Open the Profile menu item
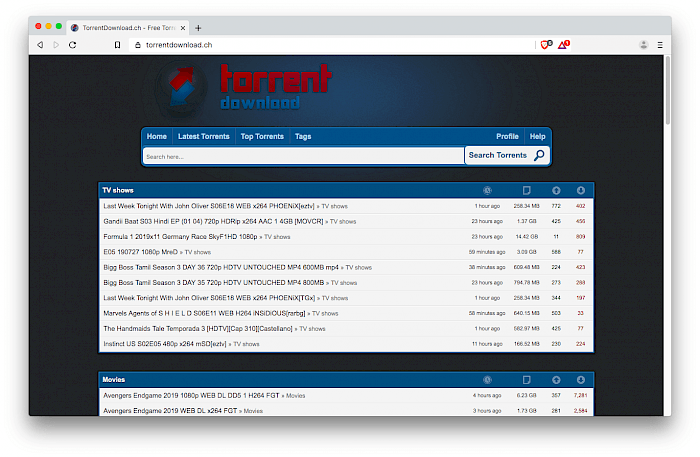Viewport: 700px width, 457px height. 507,137
